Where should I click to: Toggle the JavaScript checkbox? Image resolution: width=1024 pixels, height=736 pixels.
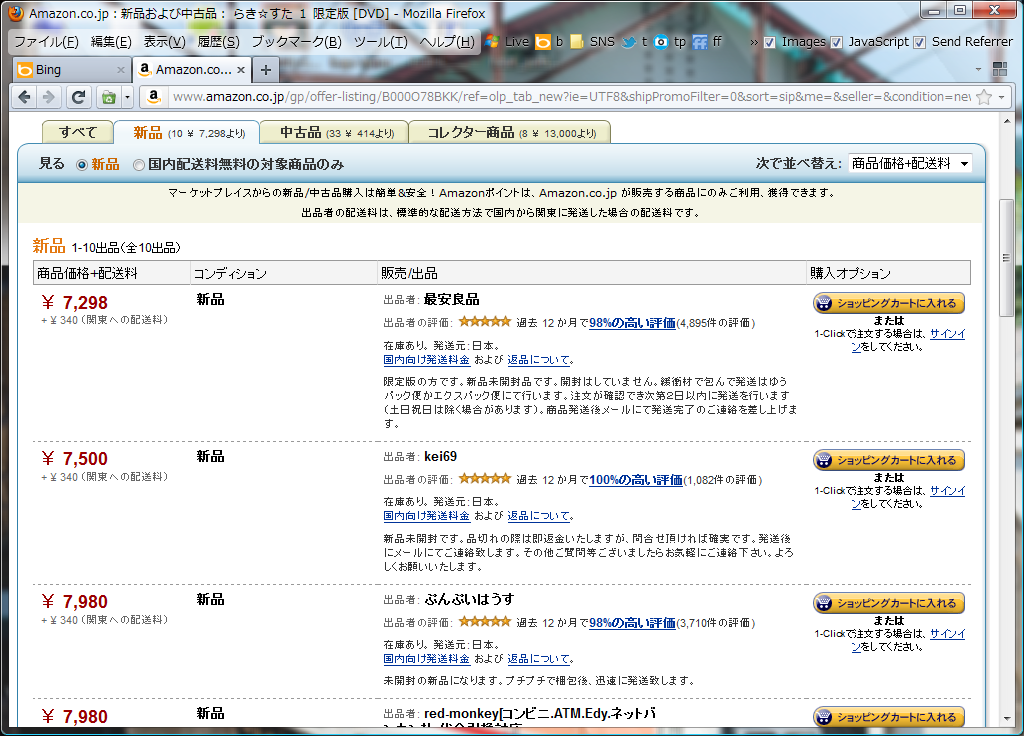pyautogui.click(x=837, y=42)
